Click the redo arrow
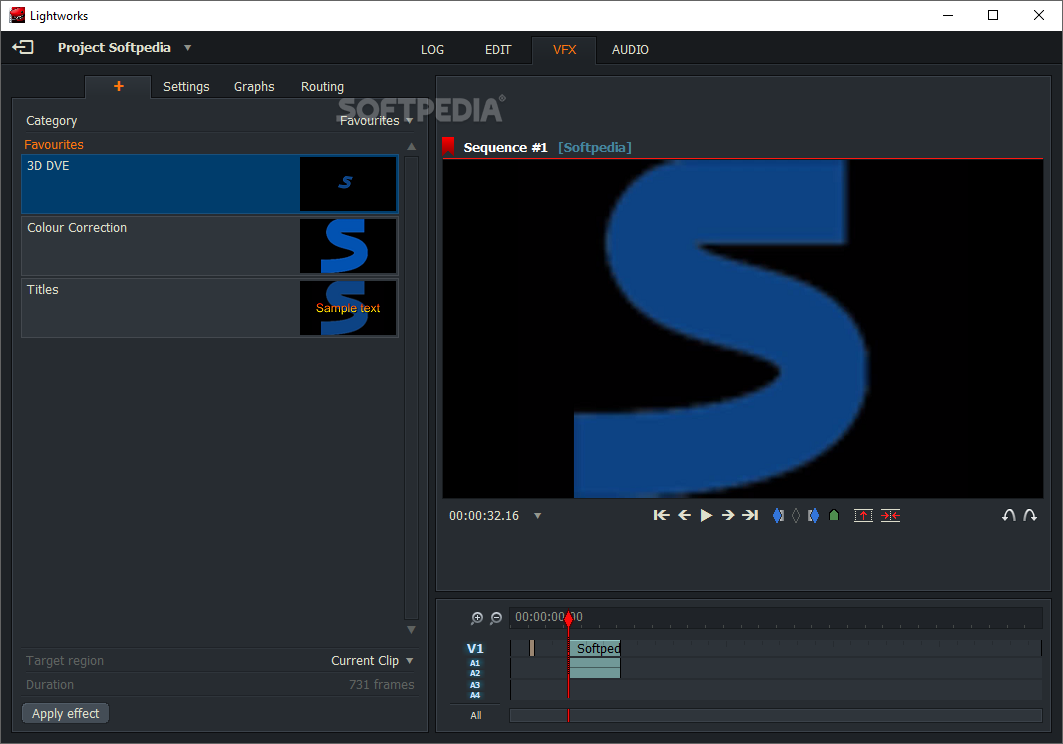Viewport: 1063px width, 744px height. 1030,515
